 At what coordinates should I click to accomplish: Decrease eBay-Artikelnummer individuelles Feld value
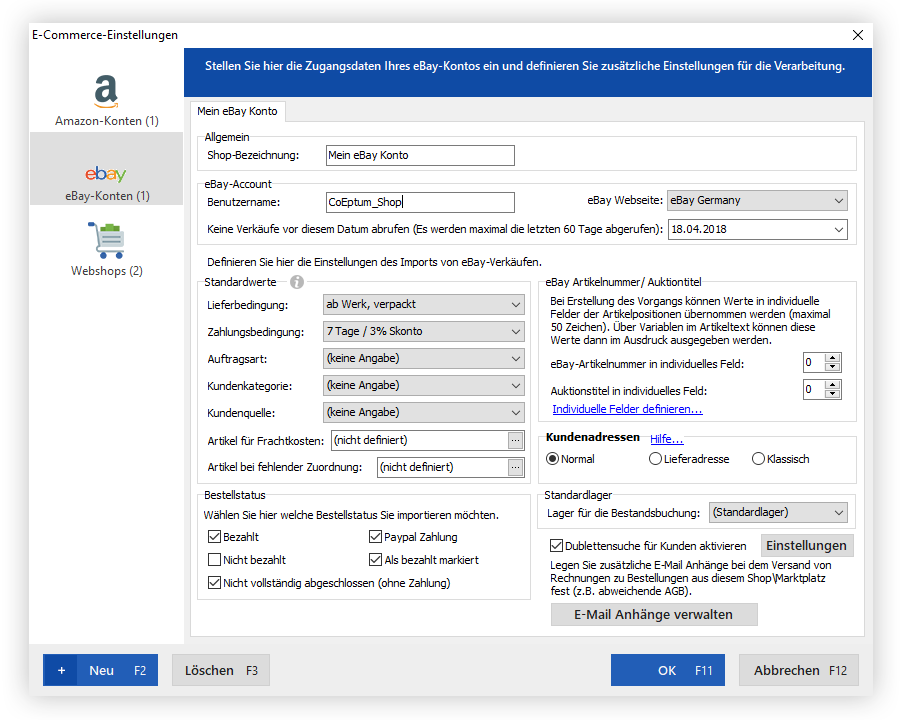click(x=833, y=367)
